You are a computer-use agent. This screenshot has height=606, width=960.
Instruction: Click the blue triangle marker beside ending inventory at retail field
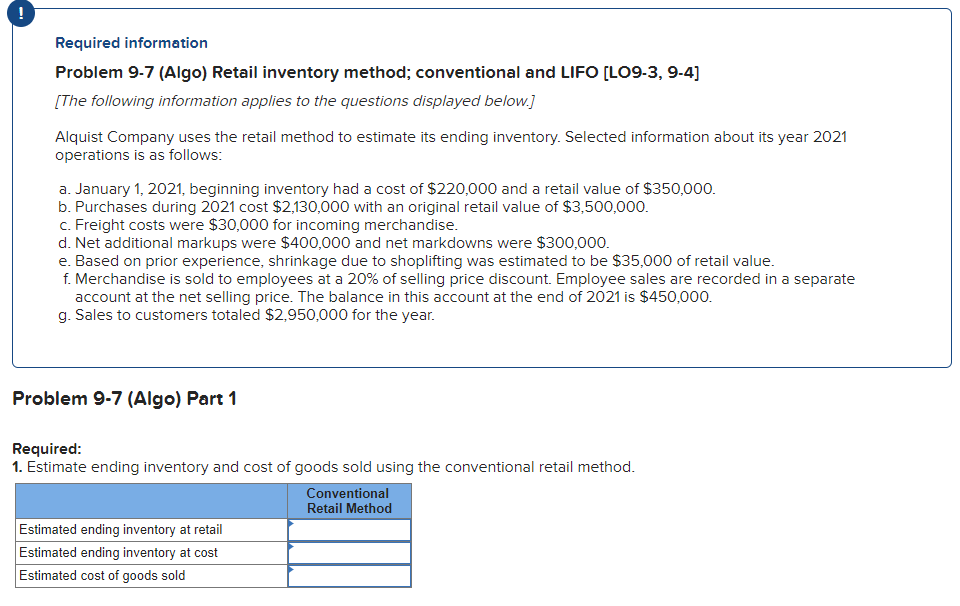[x=291, y=524]
